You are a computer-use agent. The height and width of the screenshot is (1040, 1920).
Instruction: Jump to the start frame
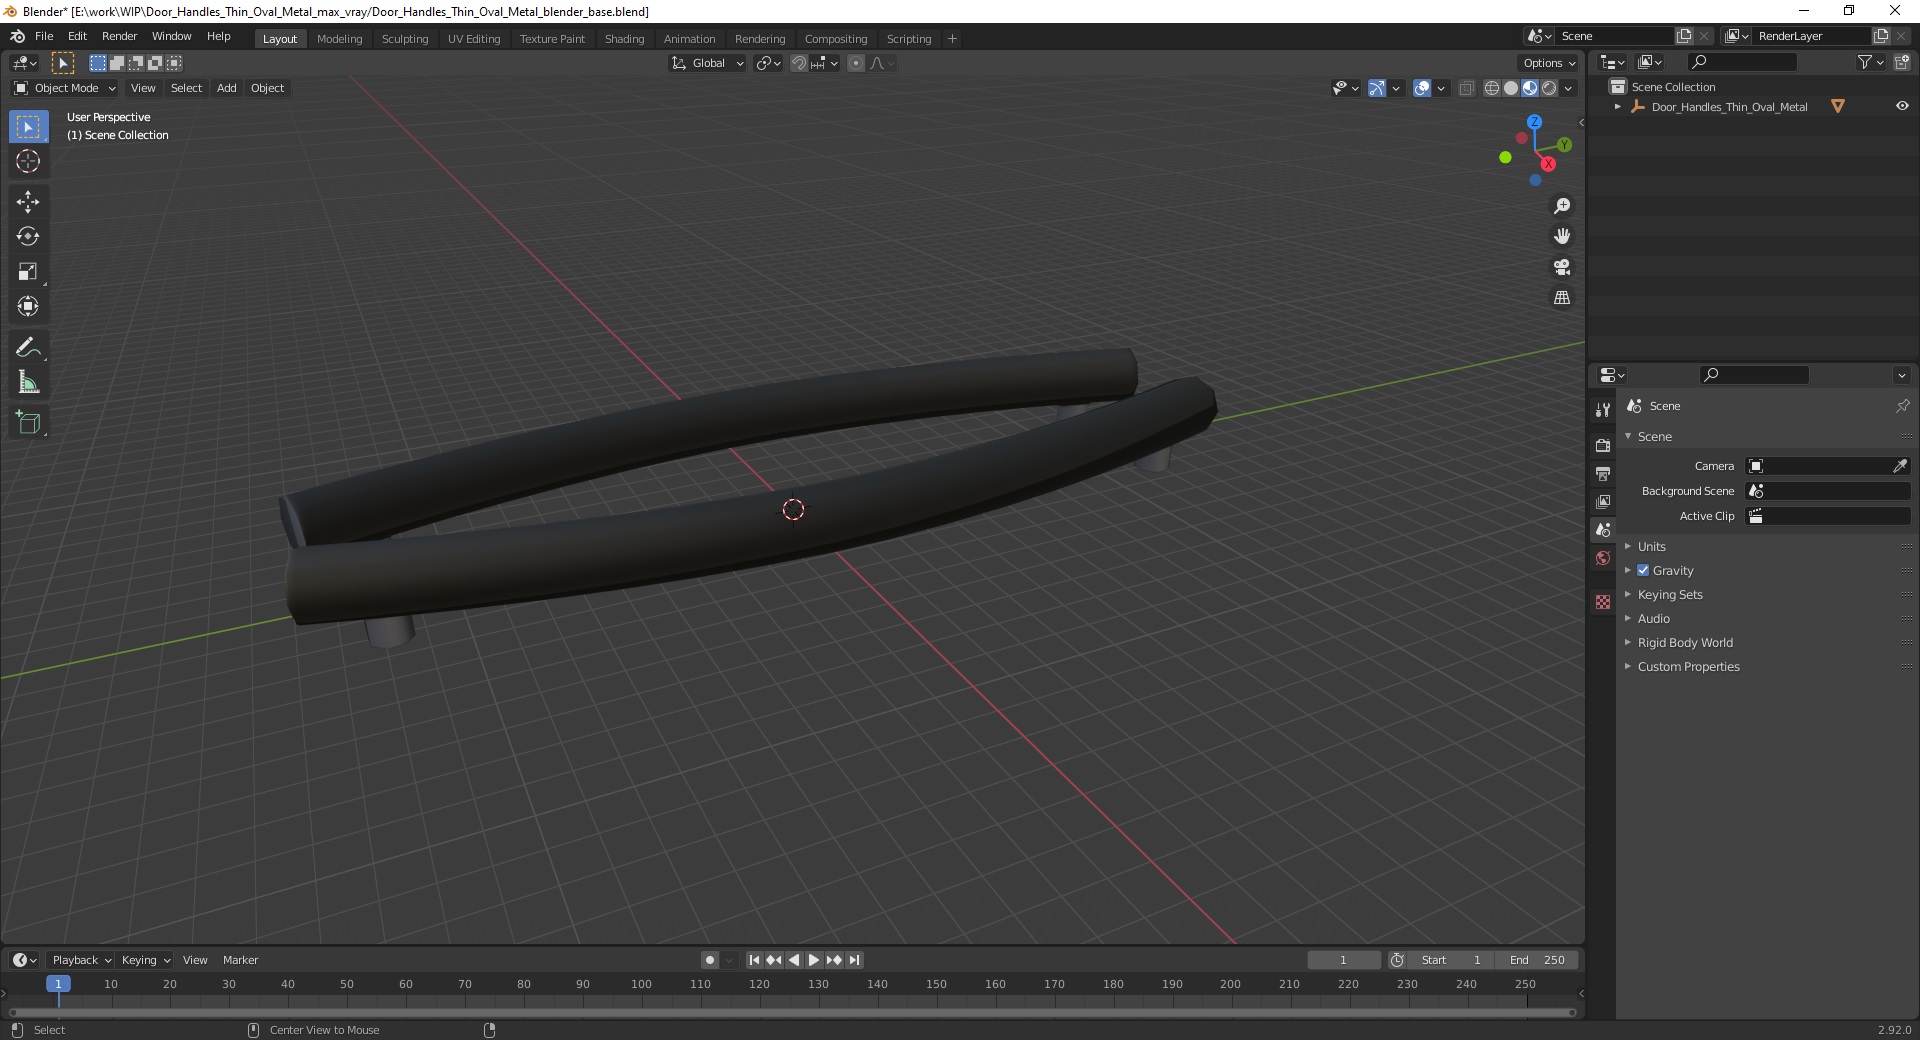pyautogui.click(x=754, y=960)
